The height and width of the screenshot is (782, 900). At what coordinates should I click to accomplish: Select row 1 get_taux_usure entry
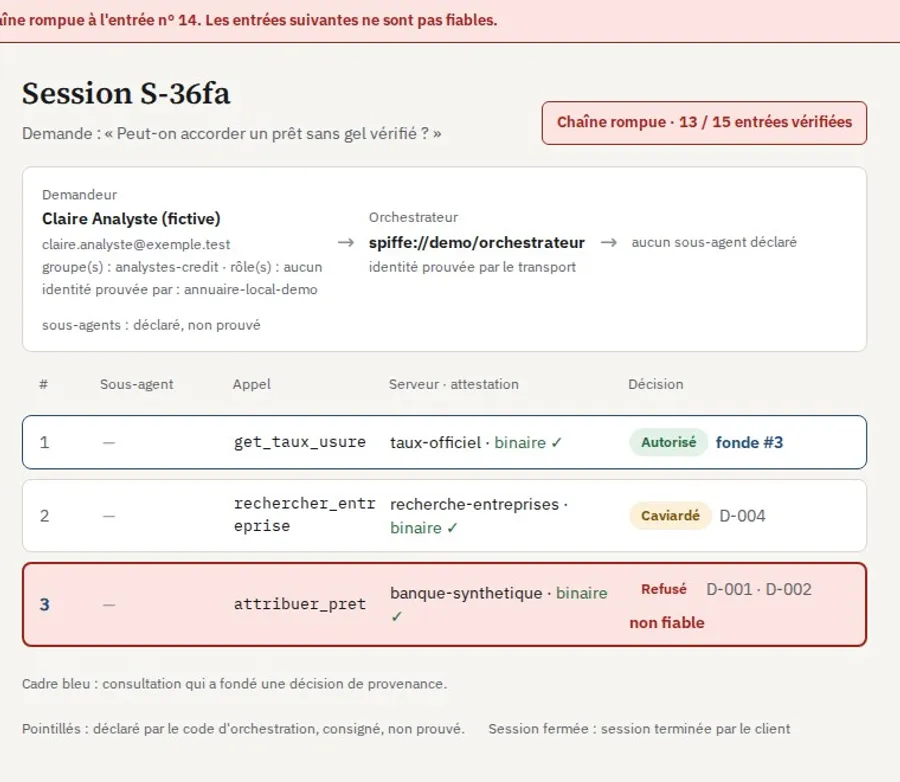coord(444,442)
